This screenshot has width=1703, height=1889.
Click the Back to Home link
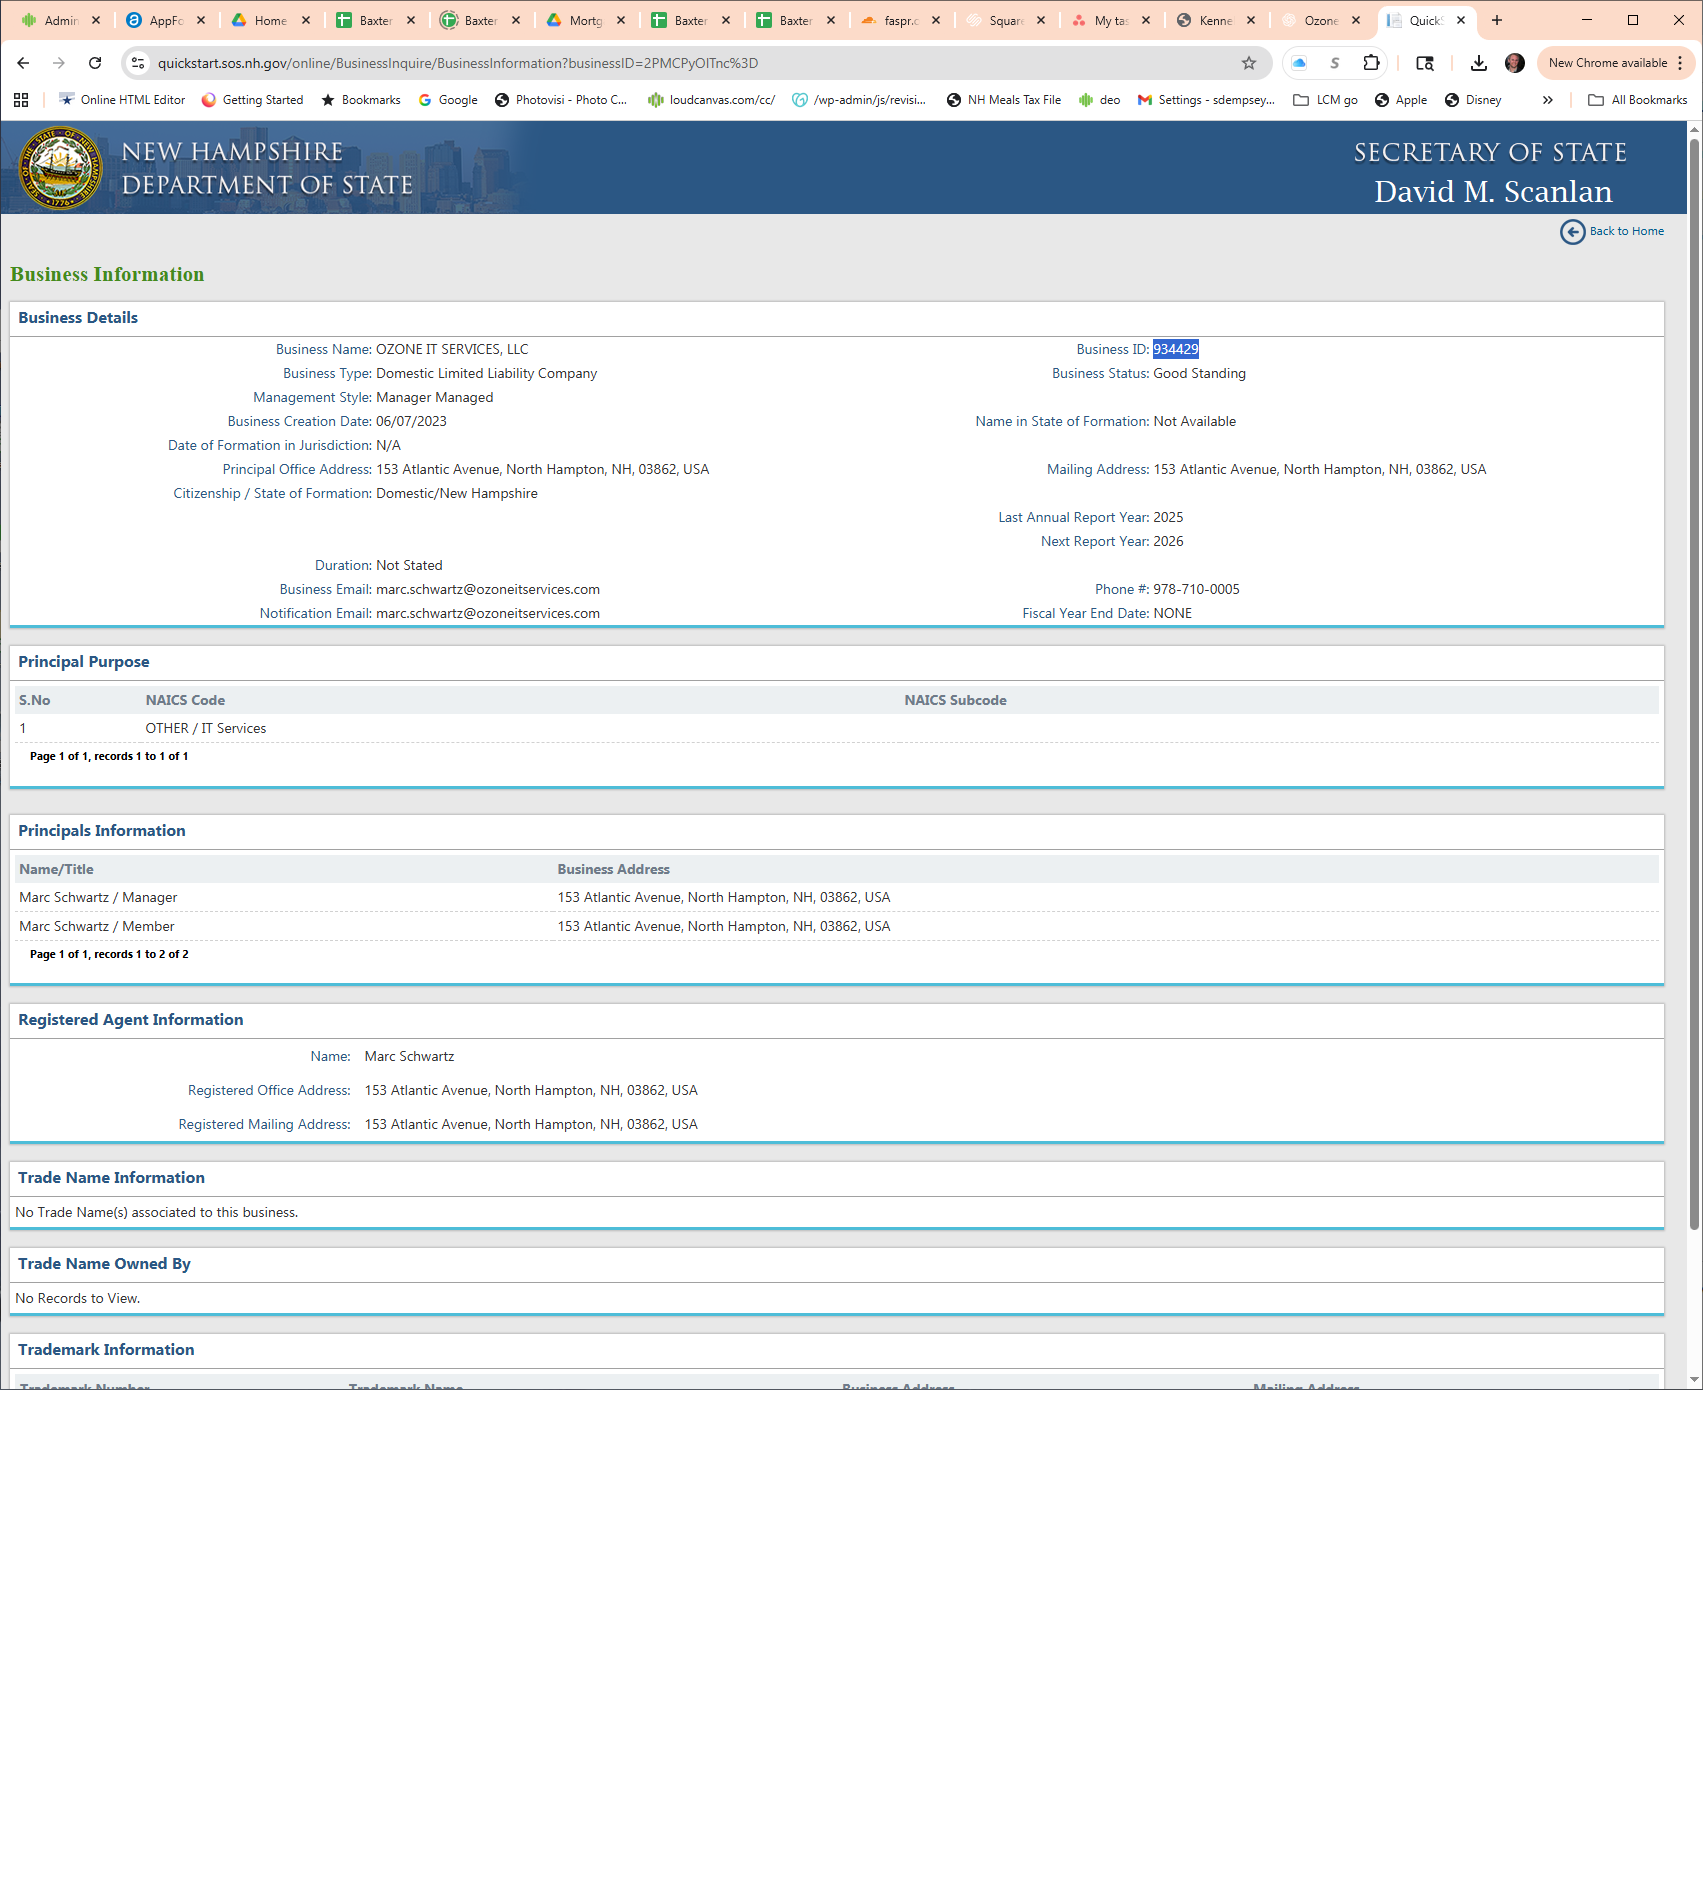click(x=1612, y=231)
